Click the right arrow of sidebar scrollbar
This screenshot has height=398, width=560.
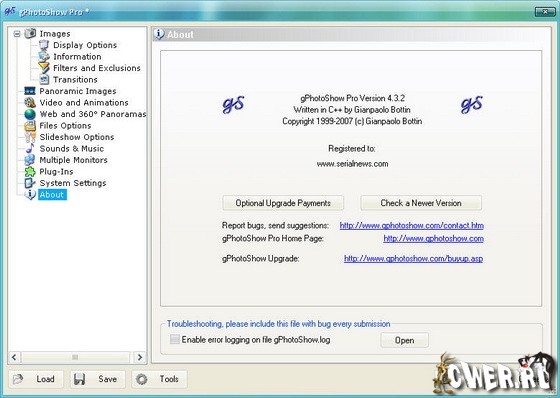pyautogui.click(x=140, y=357)
